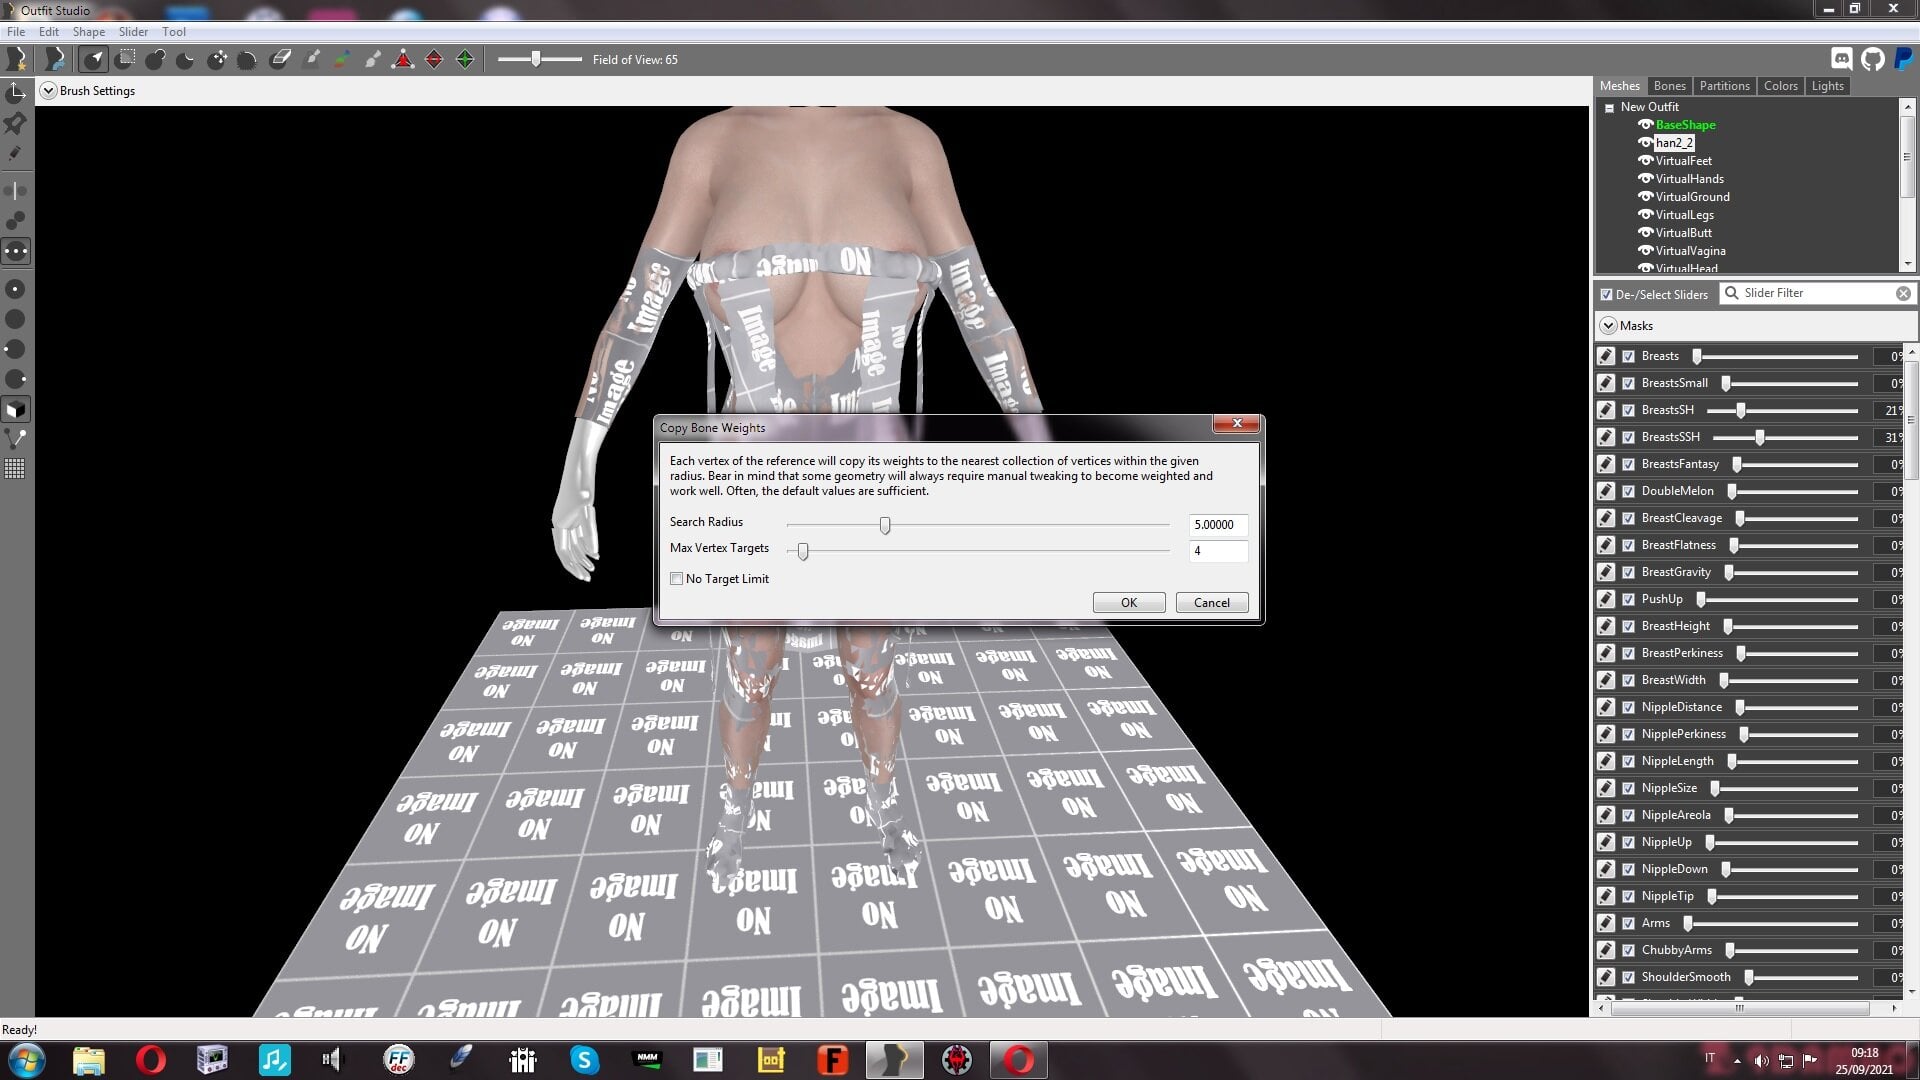Pick the red triangle collapse-vertex tool
The height and width of the screenshot is (1080, 1920).
pos(403,60)
